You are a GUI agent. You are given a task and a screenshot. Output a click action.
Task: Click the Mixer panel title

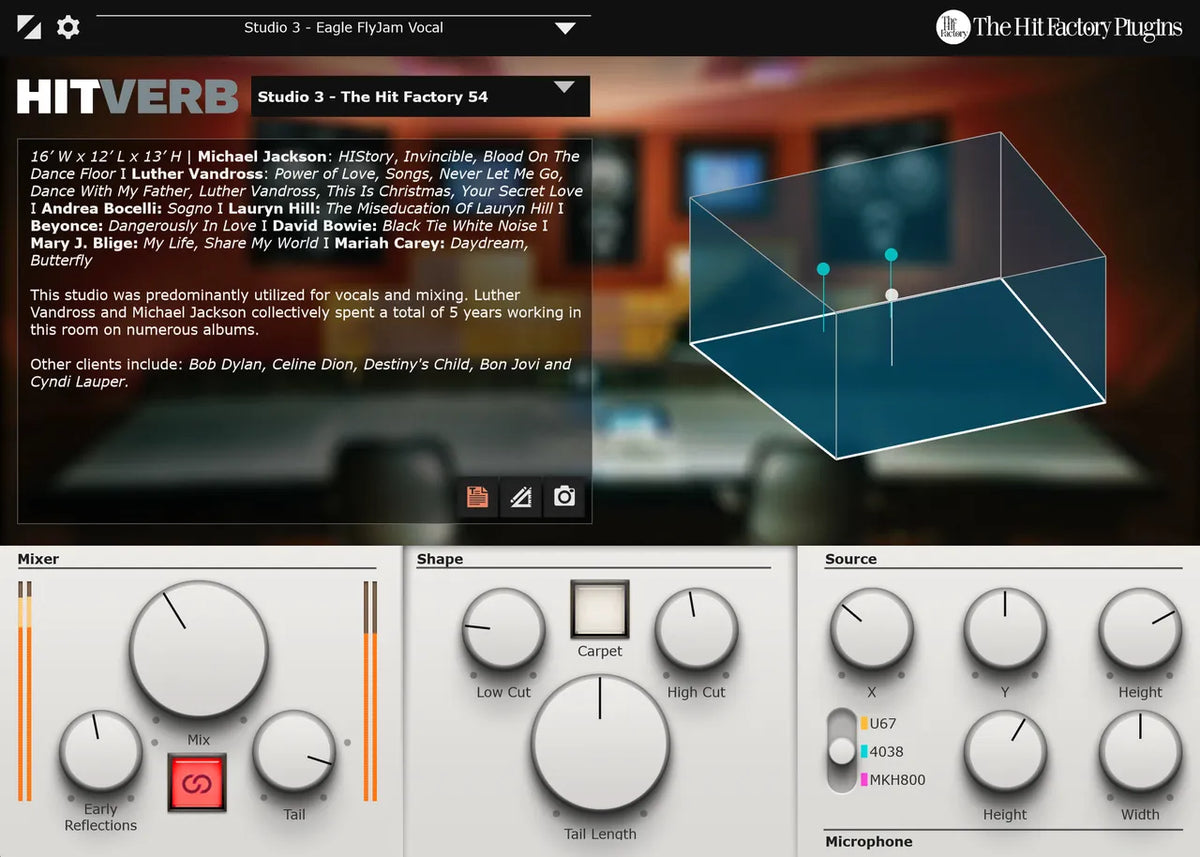click(x=39, y=559)
